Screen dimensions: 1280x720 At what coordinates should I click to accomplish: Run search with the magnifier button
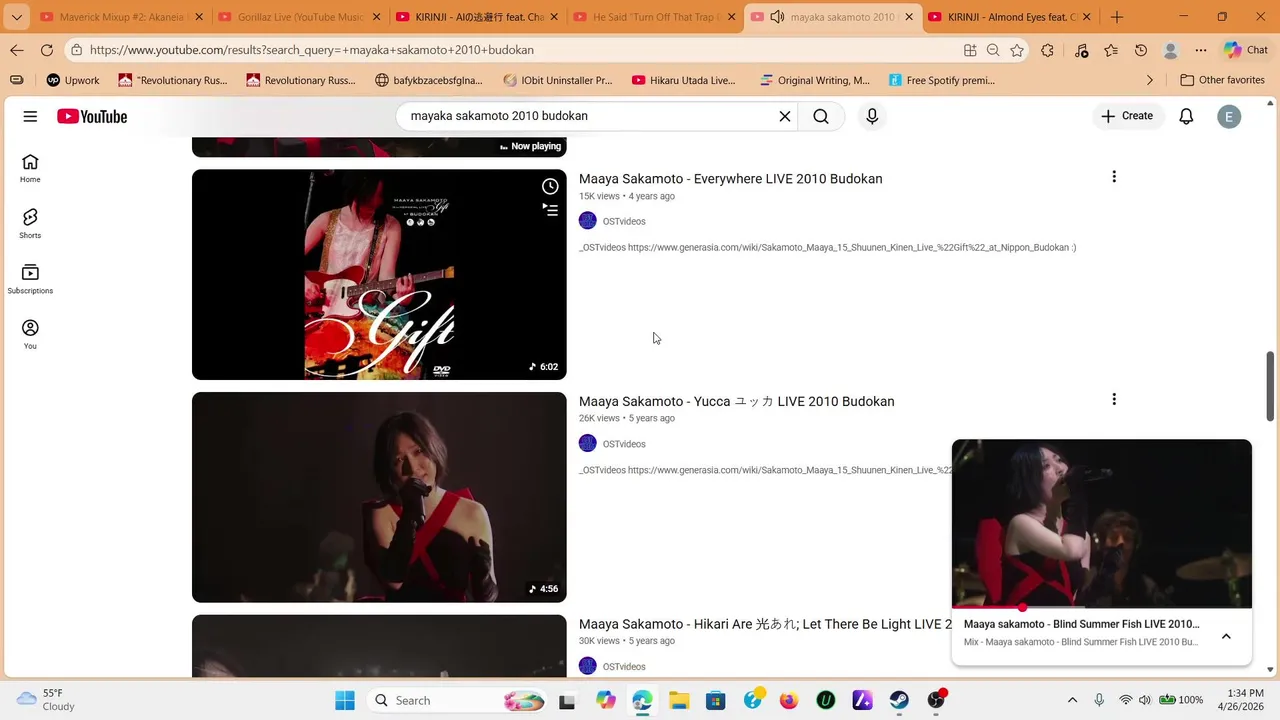[x=821, y=116]
